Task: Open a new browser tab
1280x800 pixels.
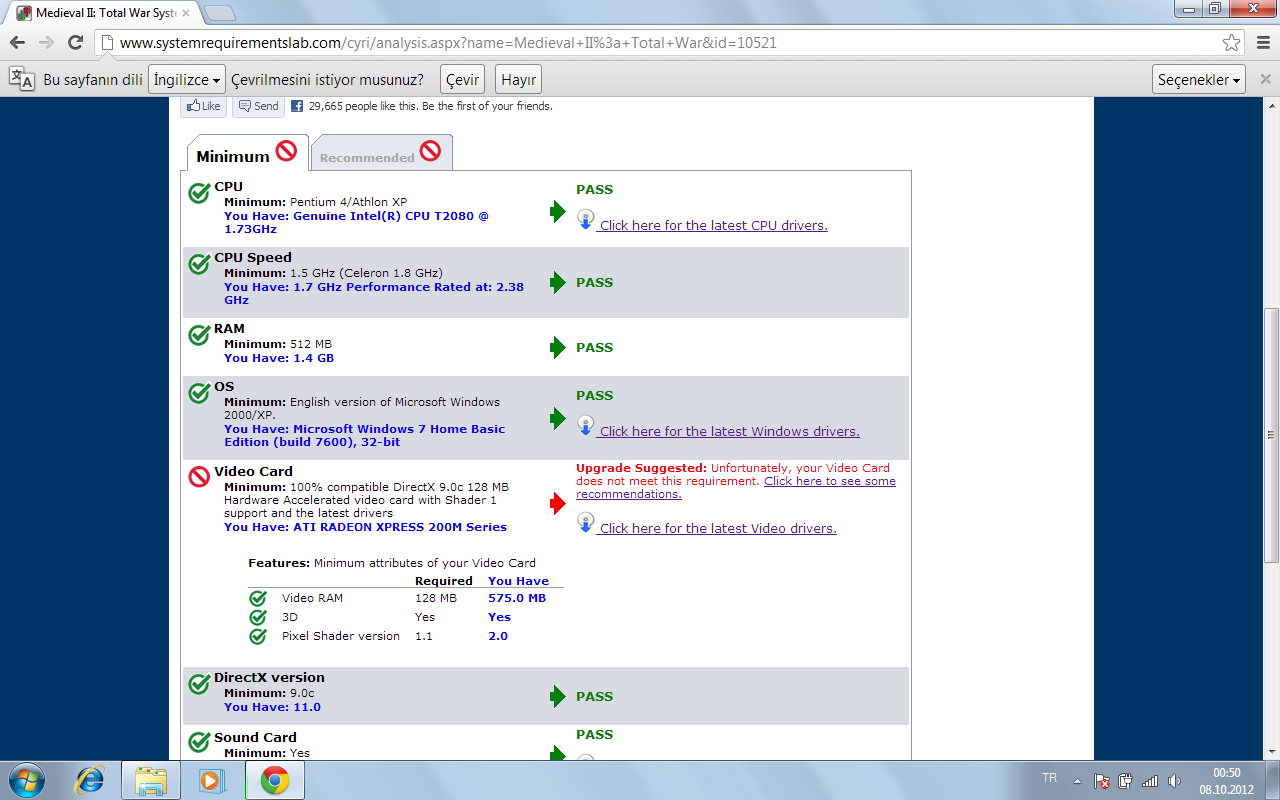Action: click(x=219, y=13)
